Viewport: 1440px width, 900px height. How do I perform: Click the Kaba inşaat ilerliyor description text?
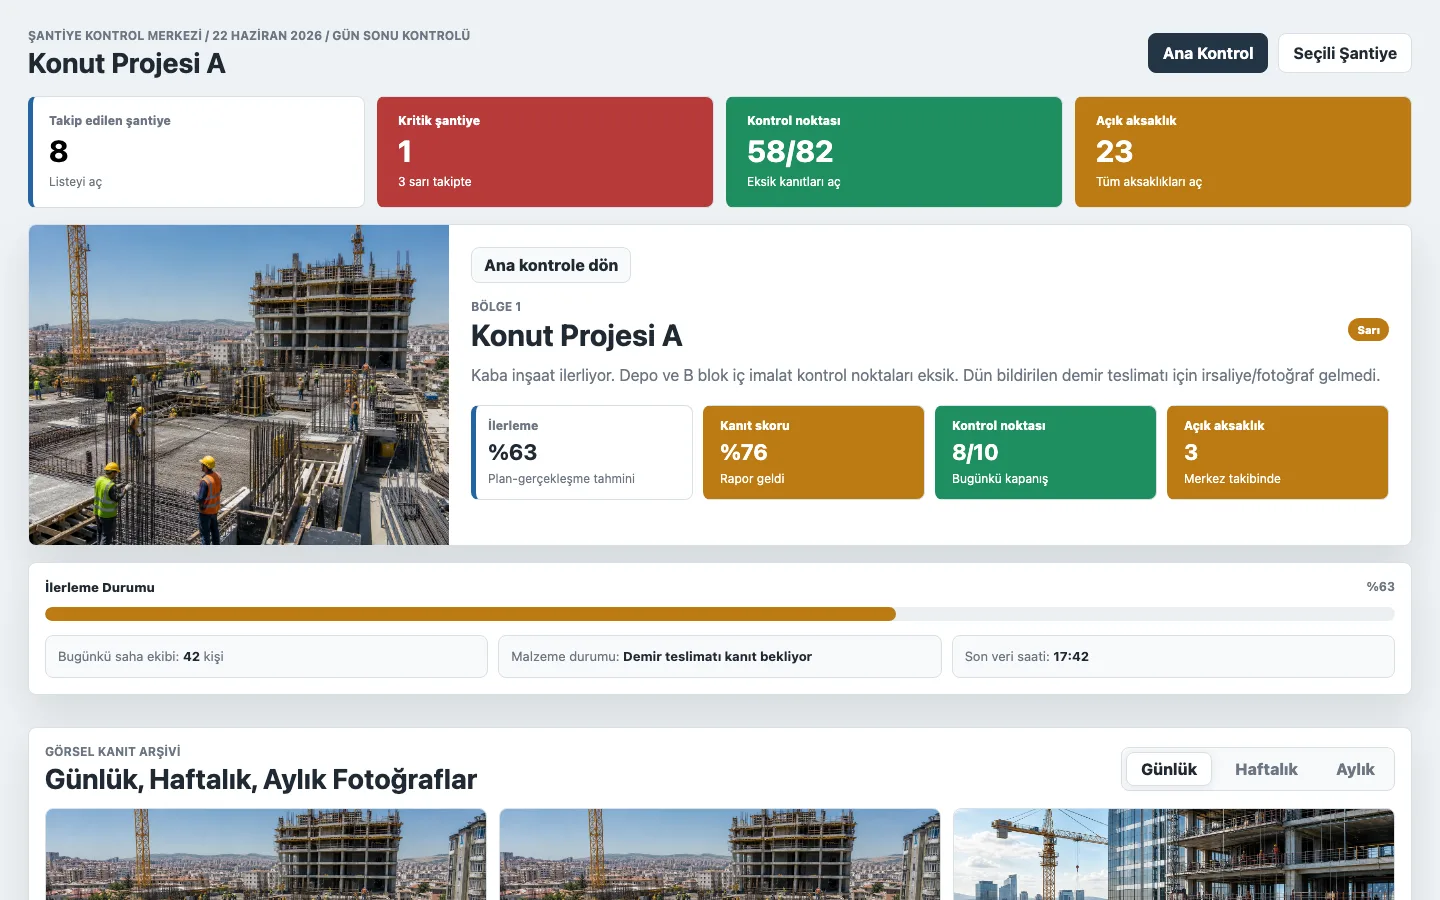click(925, 375)
